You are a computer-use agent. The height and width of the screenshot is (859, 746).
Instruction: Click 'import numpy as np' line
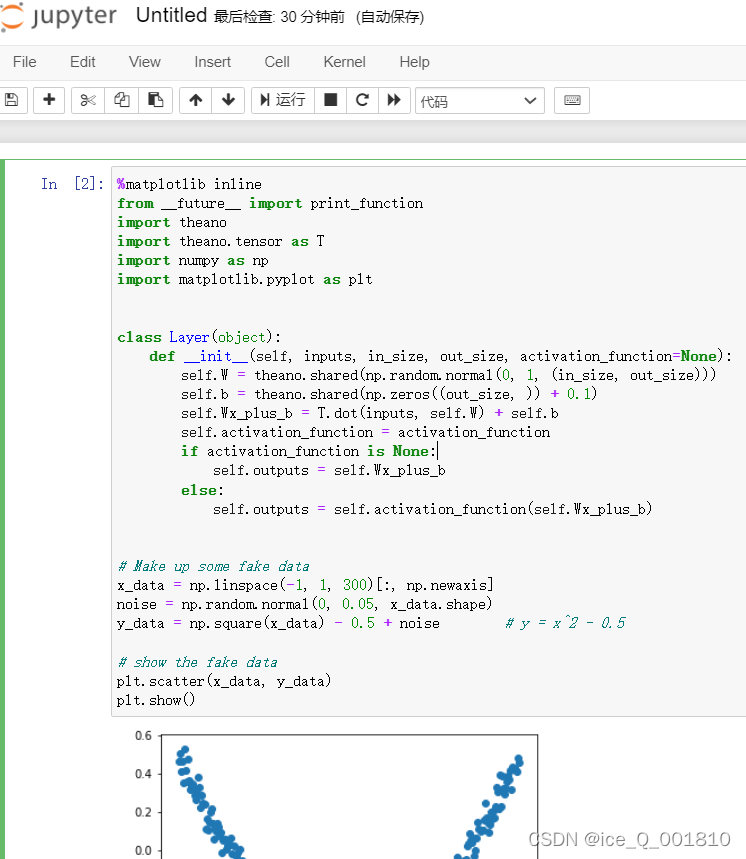[192, 261]
